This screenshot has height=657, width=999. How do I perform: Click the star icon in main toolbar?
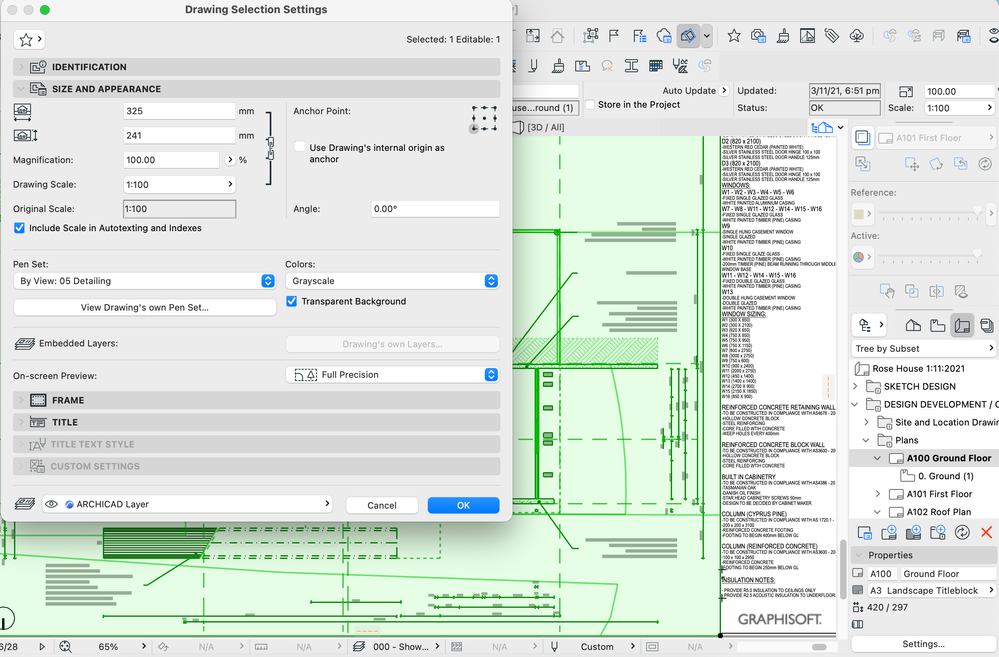tap(734, 36)
